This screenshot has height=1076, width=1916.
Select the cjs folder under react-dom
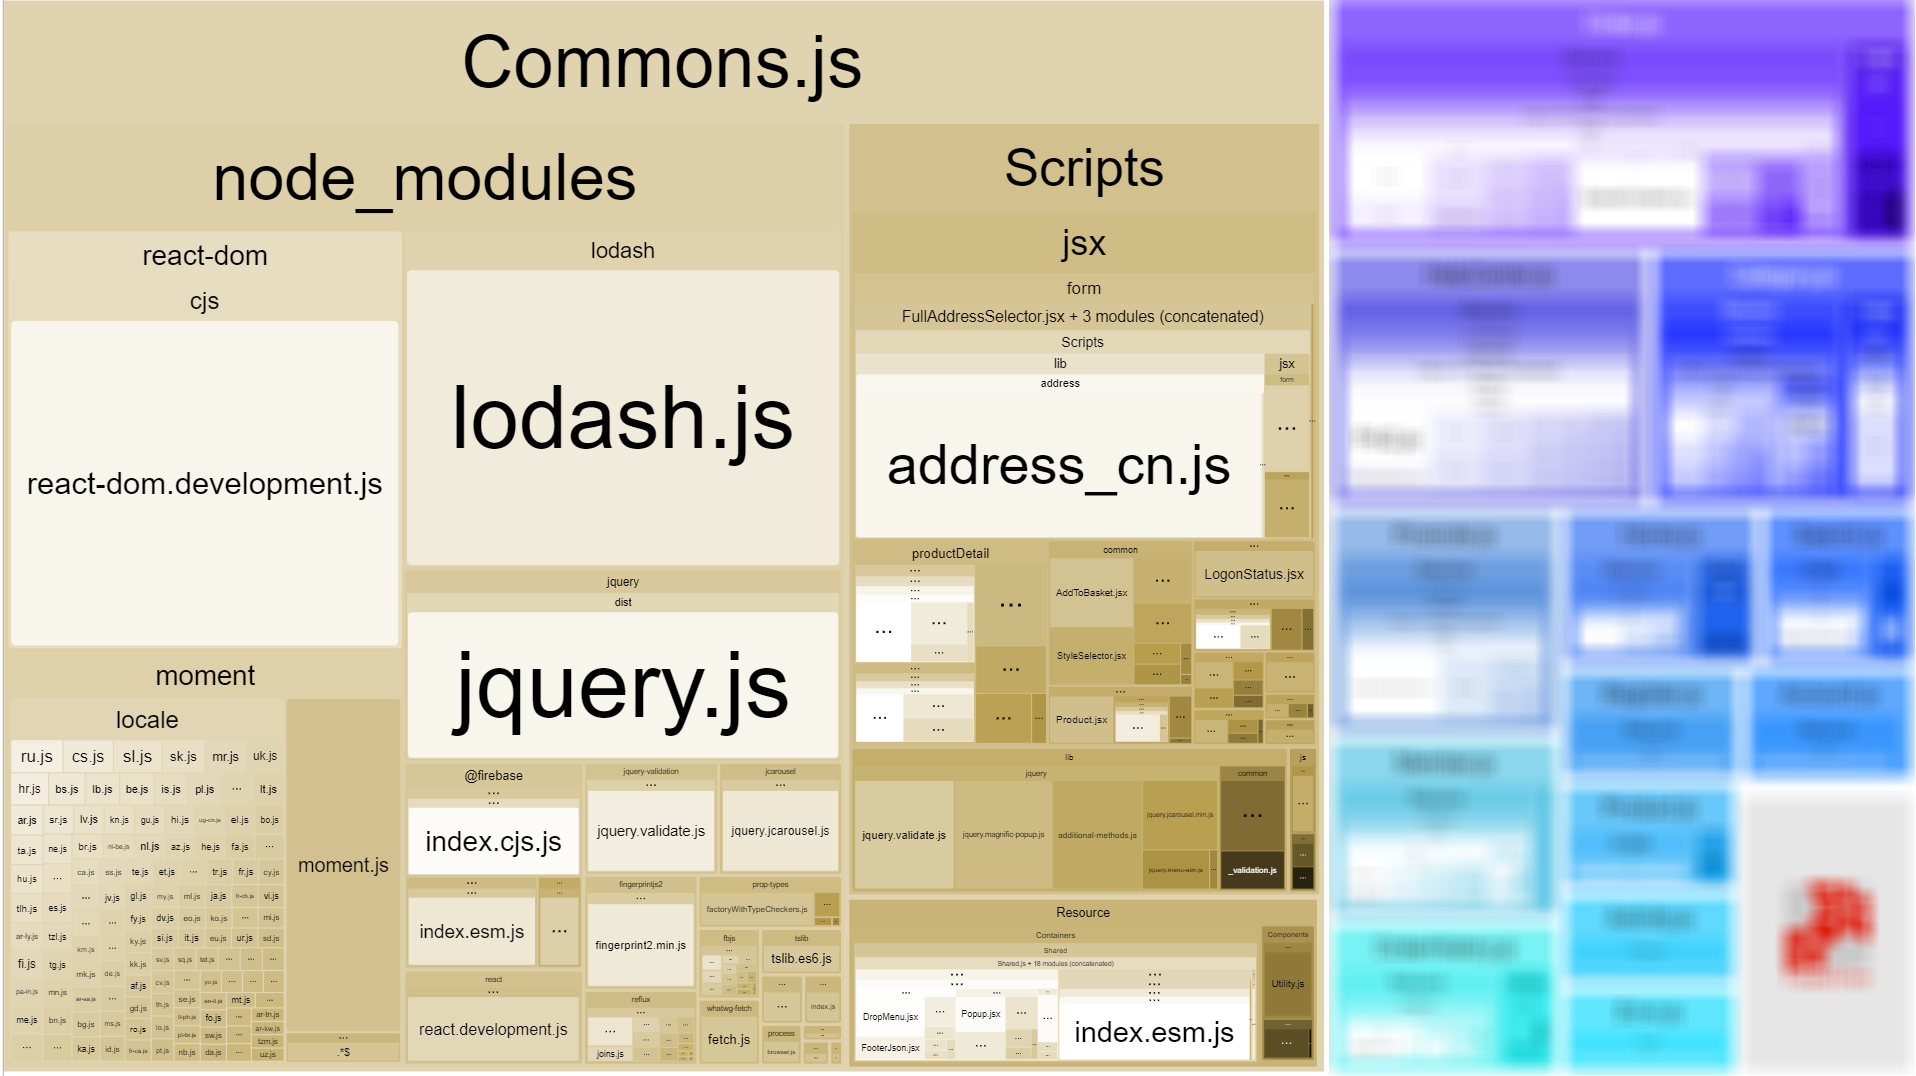pos(204,301)
